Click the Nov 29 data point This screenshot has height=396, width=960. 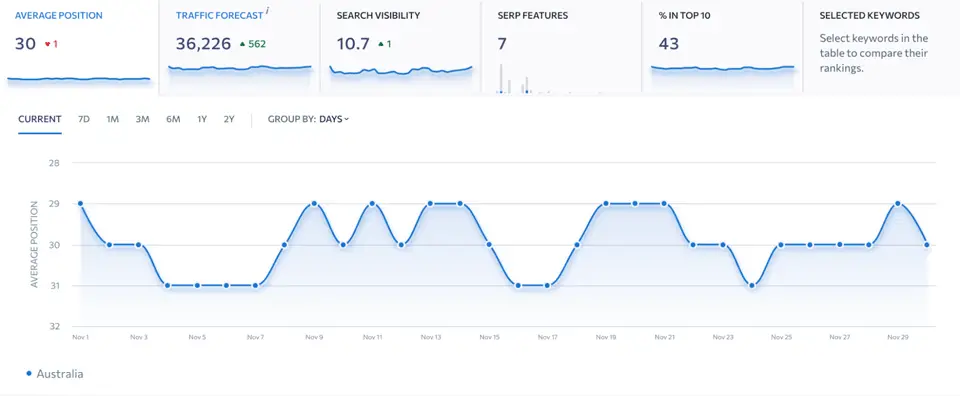coord(898,204)
